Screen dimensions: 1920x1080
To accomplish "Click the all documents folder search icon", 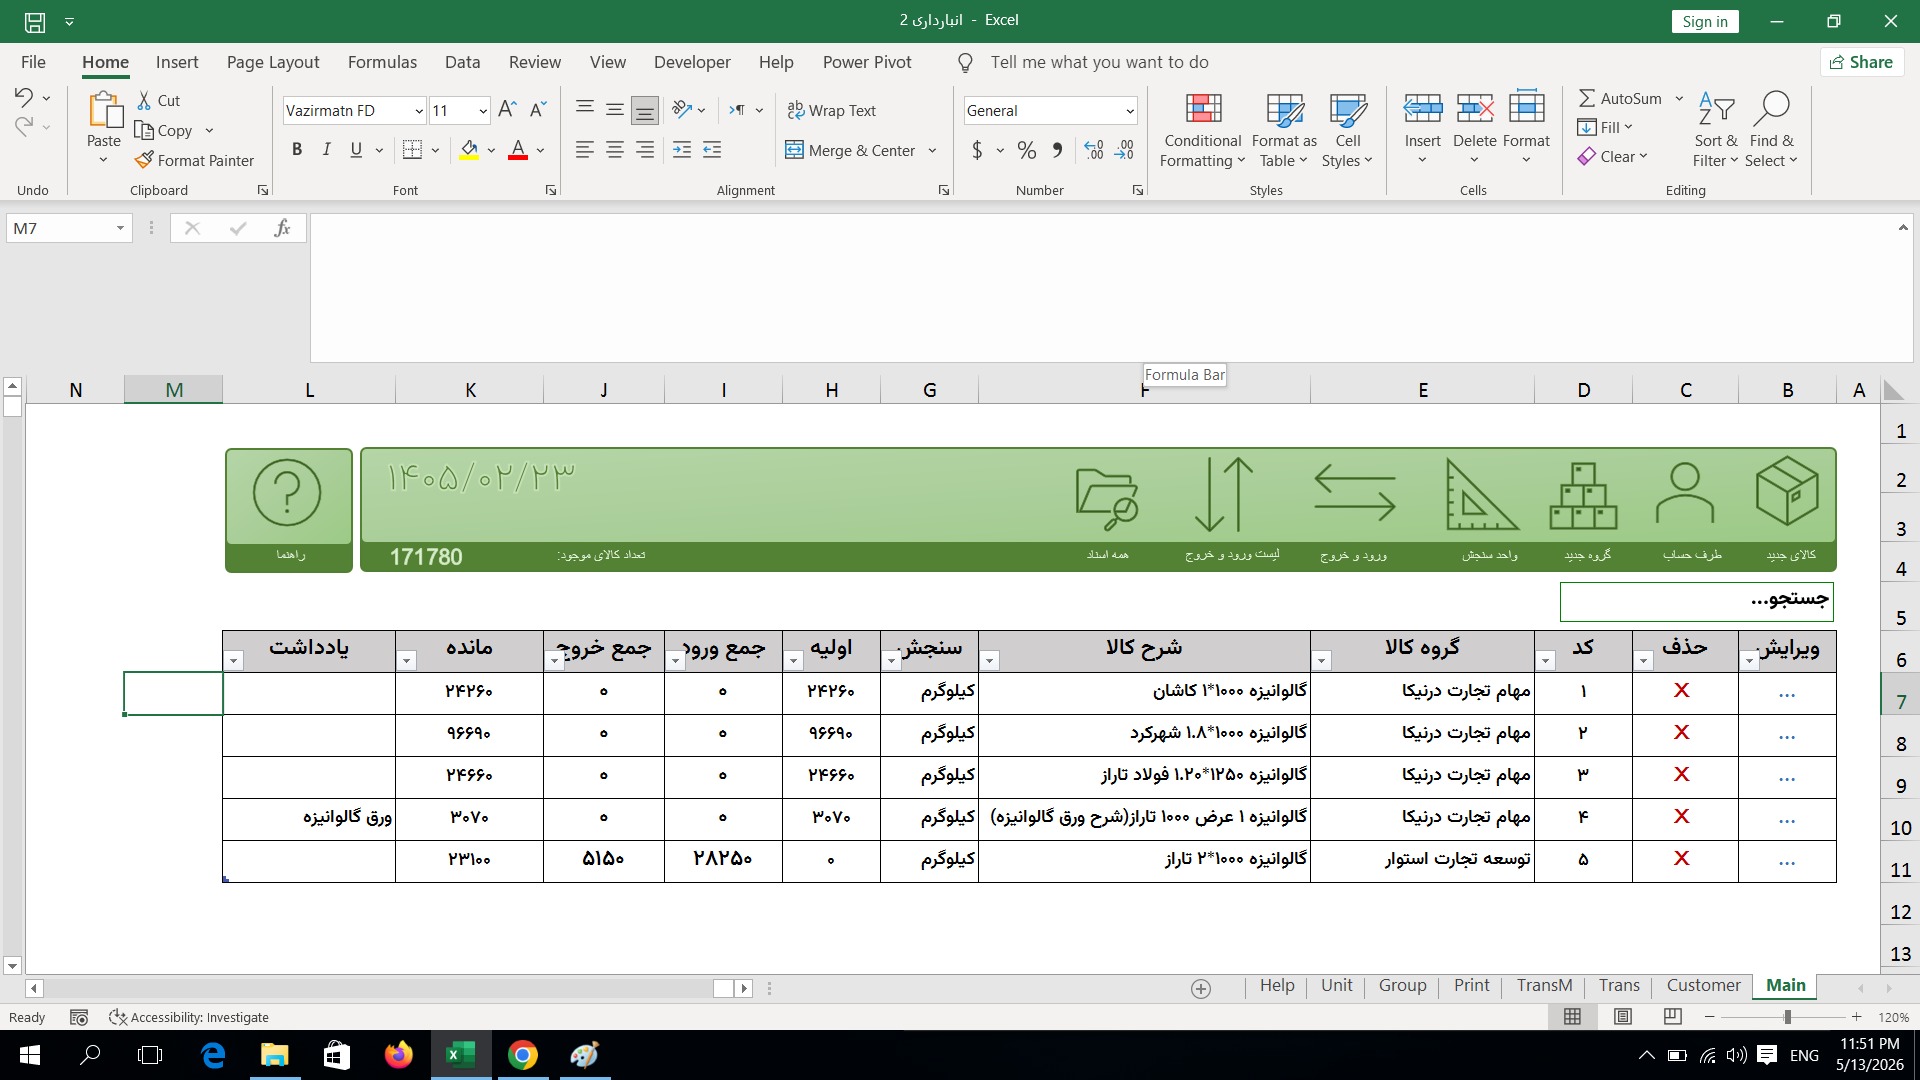I will [1107, 498].
